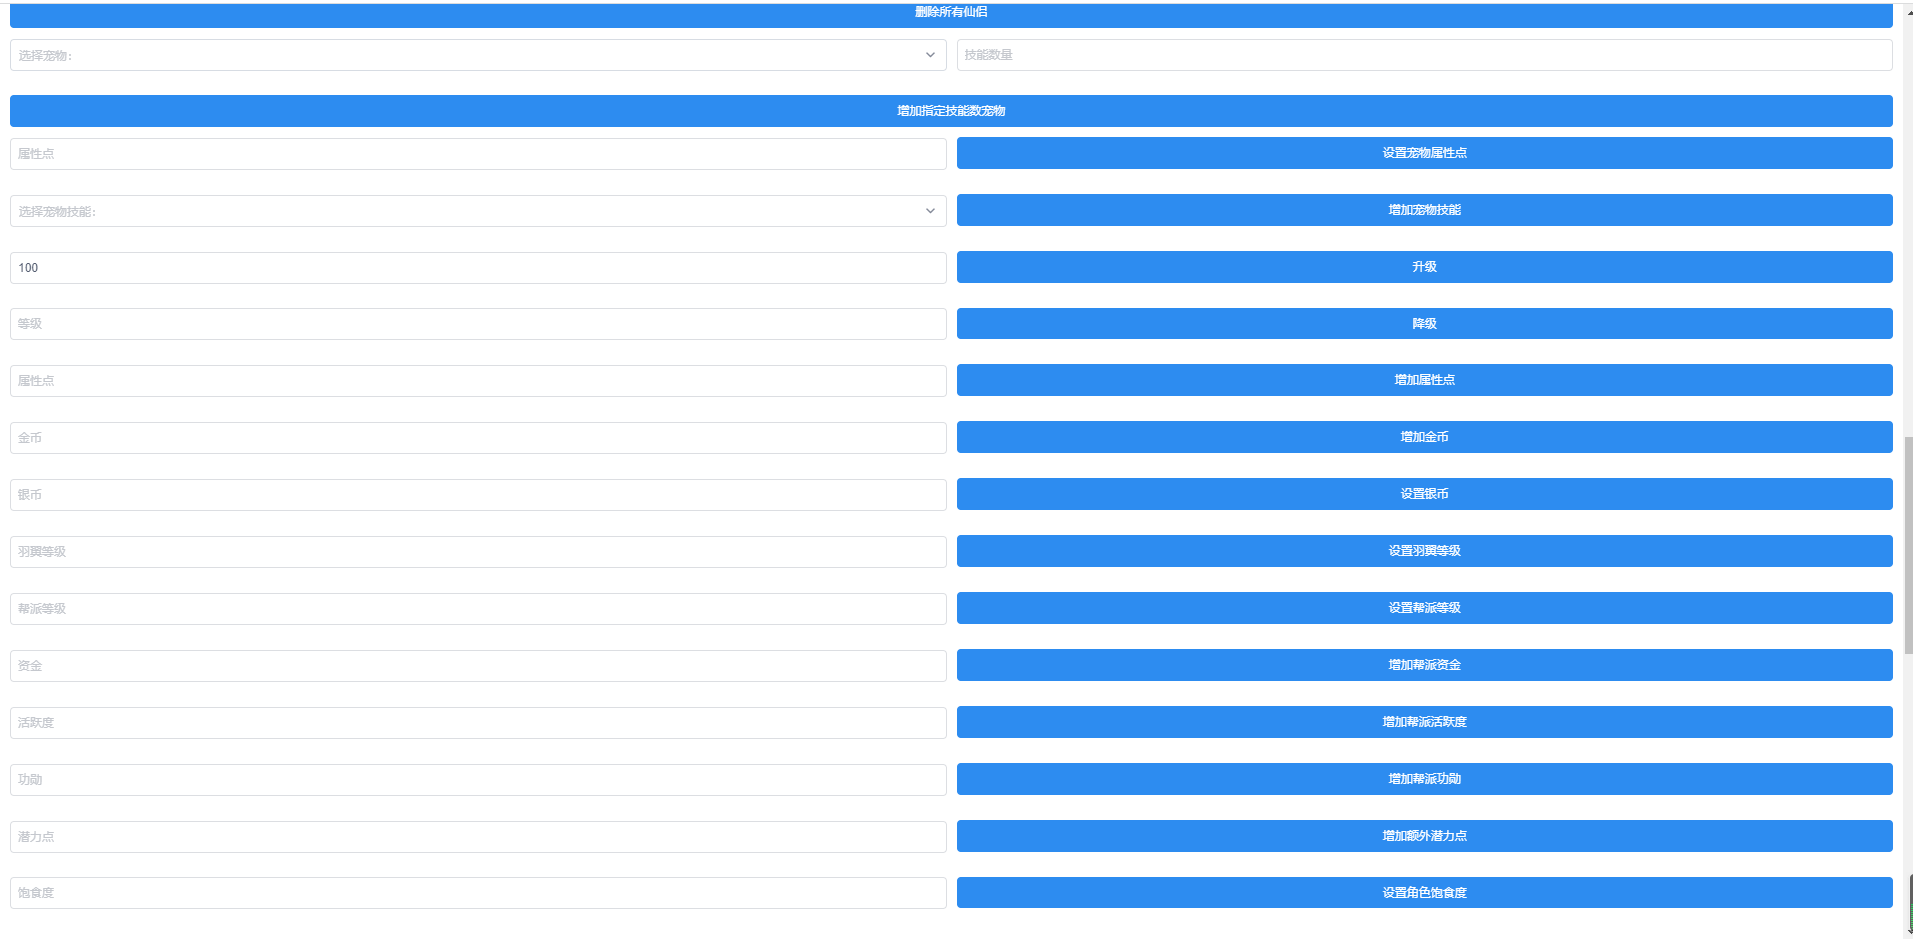Viewport: 1913px width, 939px height.
Task: Focus the 金币 input field
Action: tap(478, 438)
